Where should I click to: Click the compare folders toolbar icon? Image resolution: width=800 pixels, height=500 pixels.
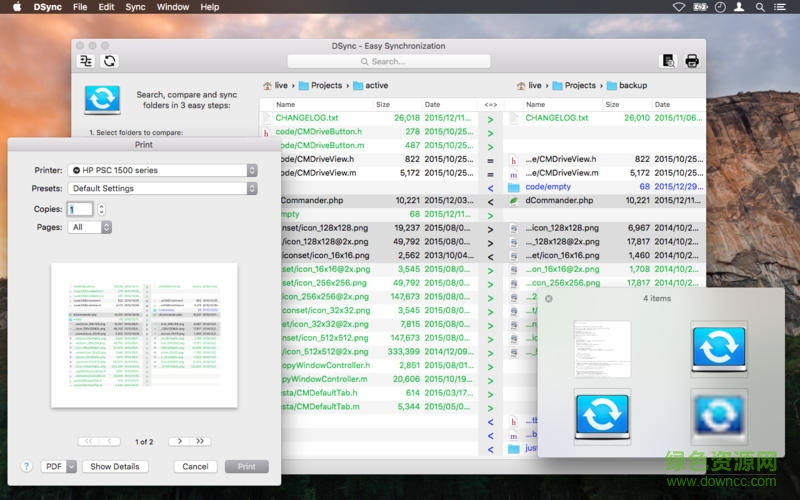click(x=87, y=61)
